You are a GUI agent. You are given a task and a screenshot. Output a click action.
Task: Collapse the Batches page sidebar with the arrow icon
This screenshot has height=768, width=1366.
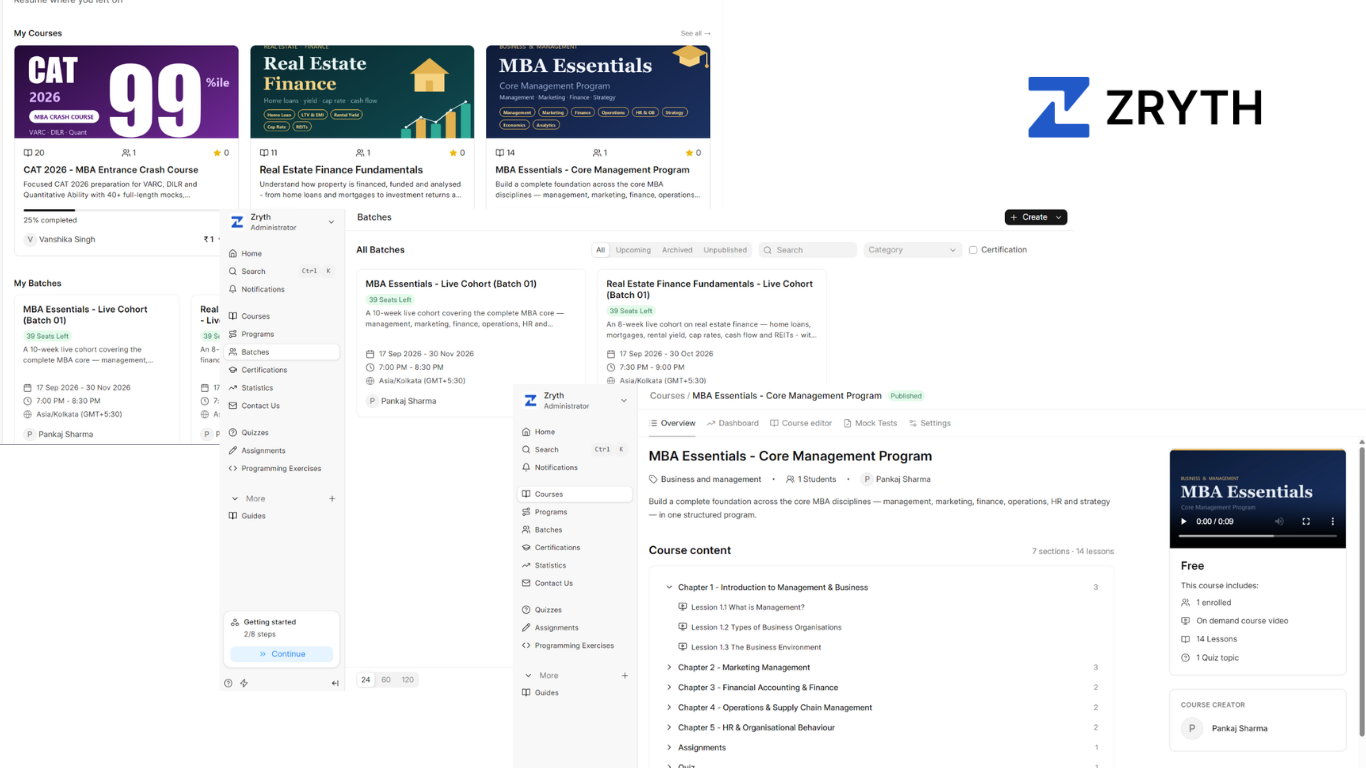[x=335, y=684]
